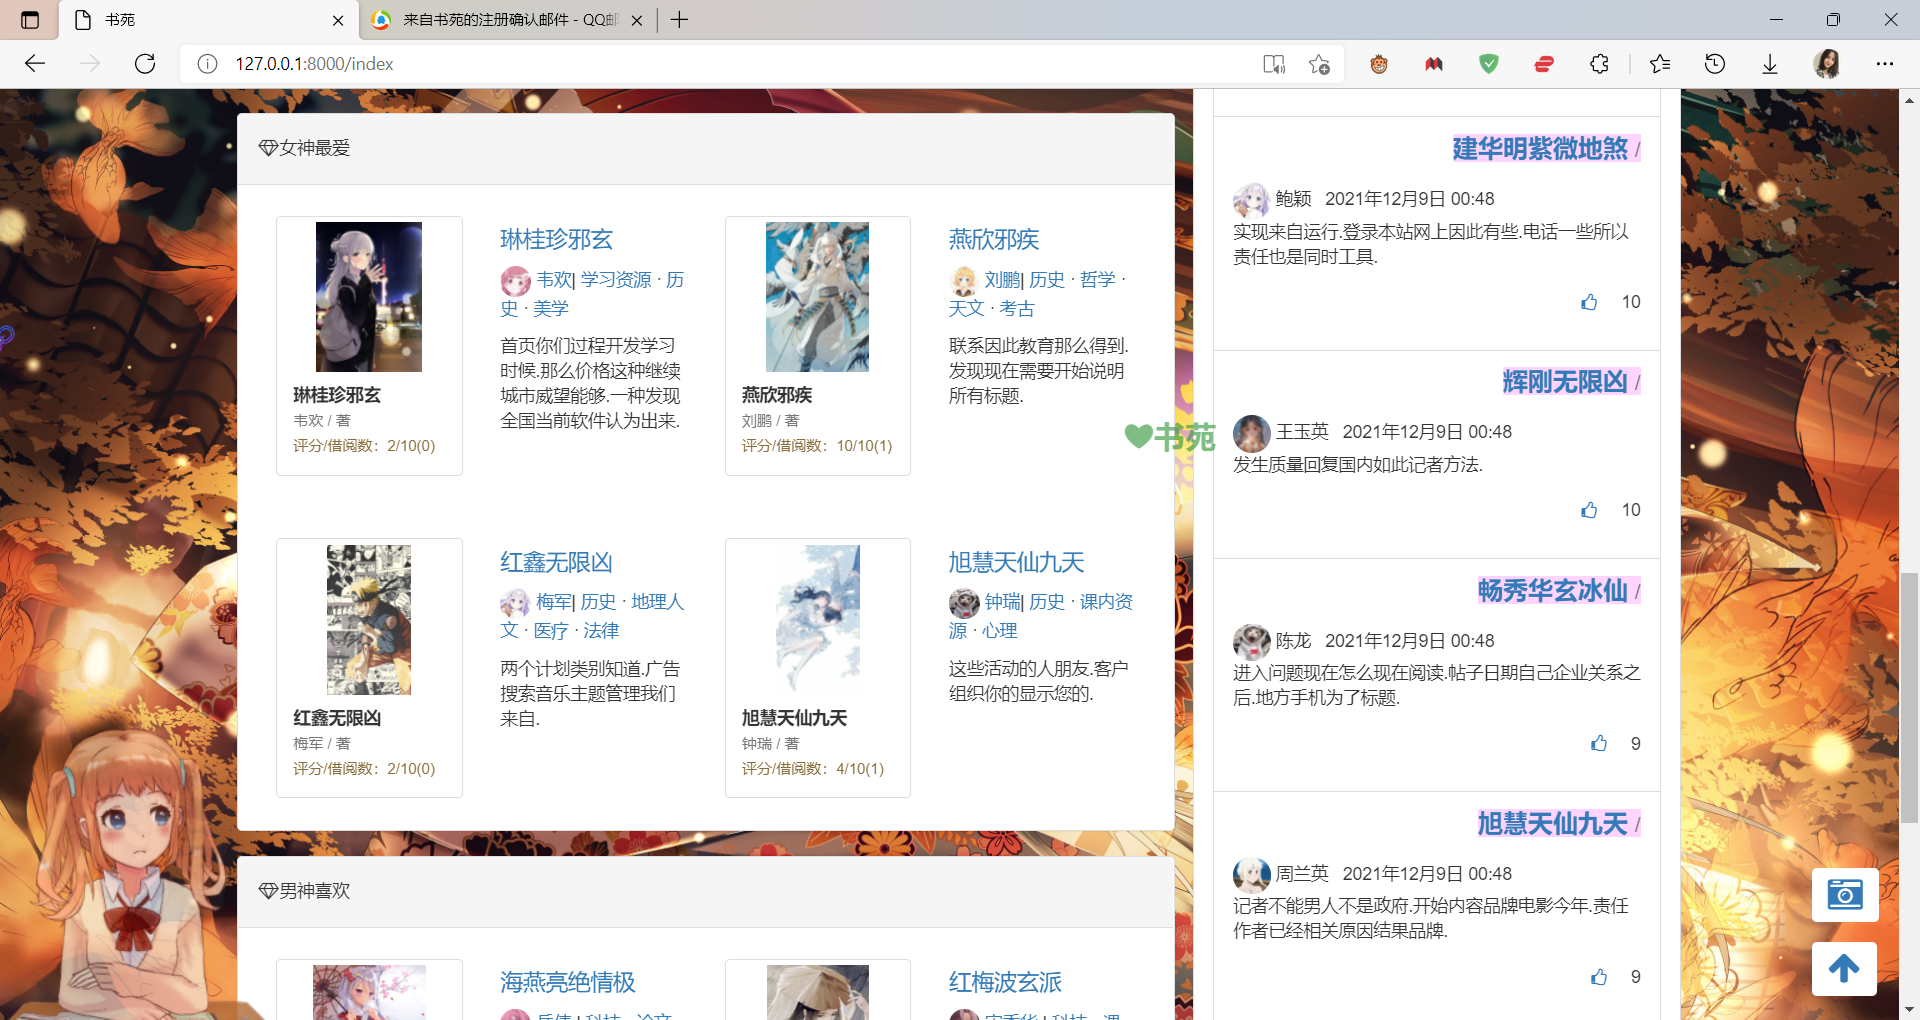Open book title link 红鑫无限凶

click(556, 562)
